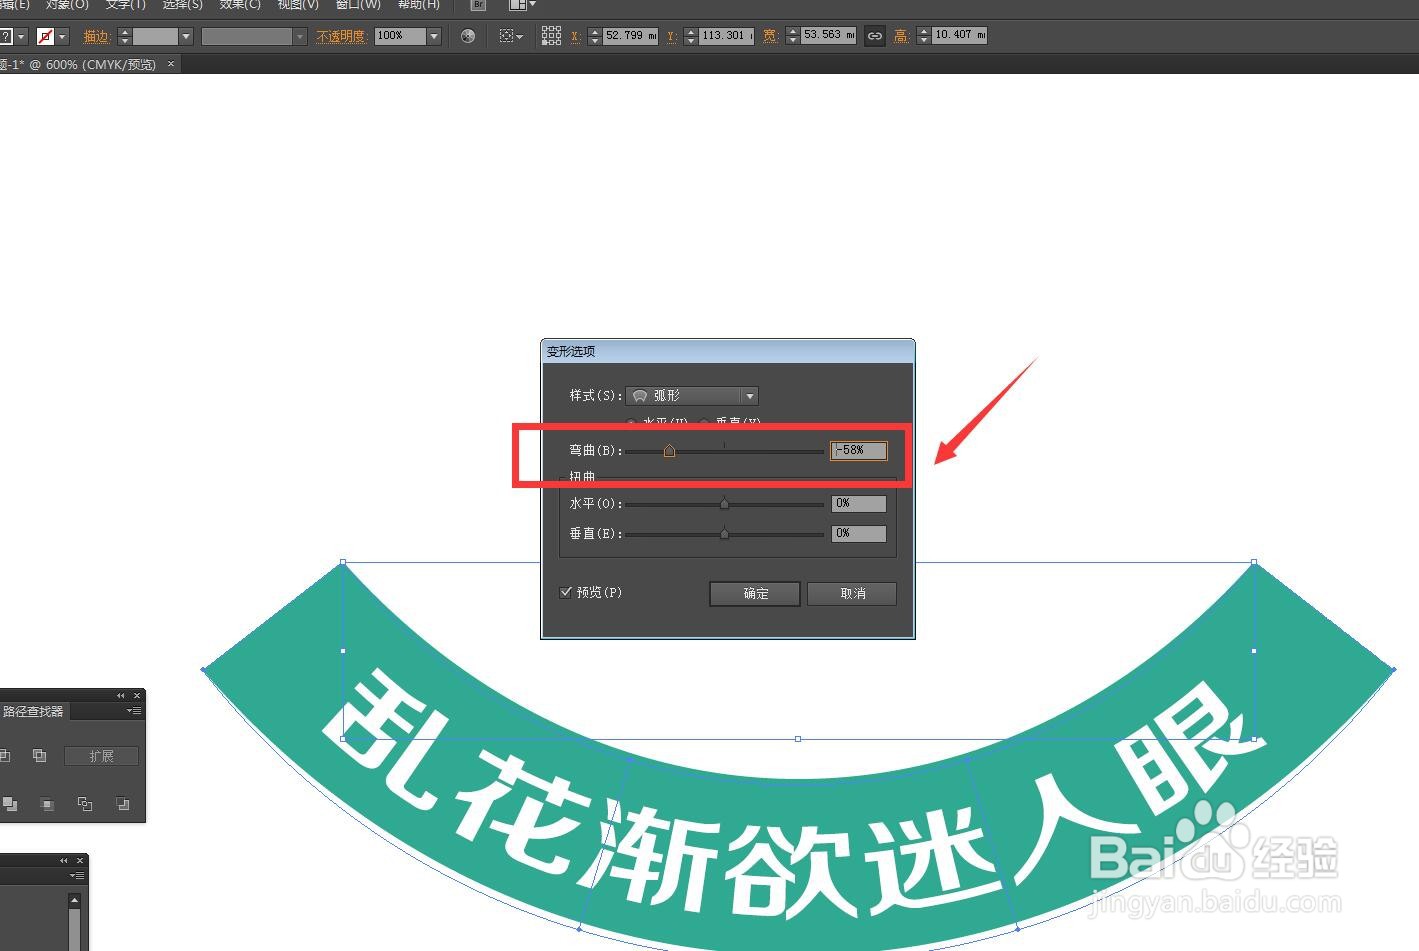Screen dimensions: 1419x951
Task: Open the 选择(S) menu
Action: click(x=182, y=5)
